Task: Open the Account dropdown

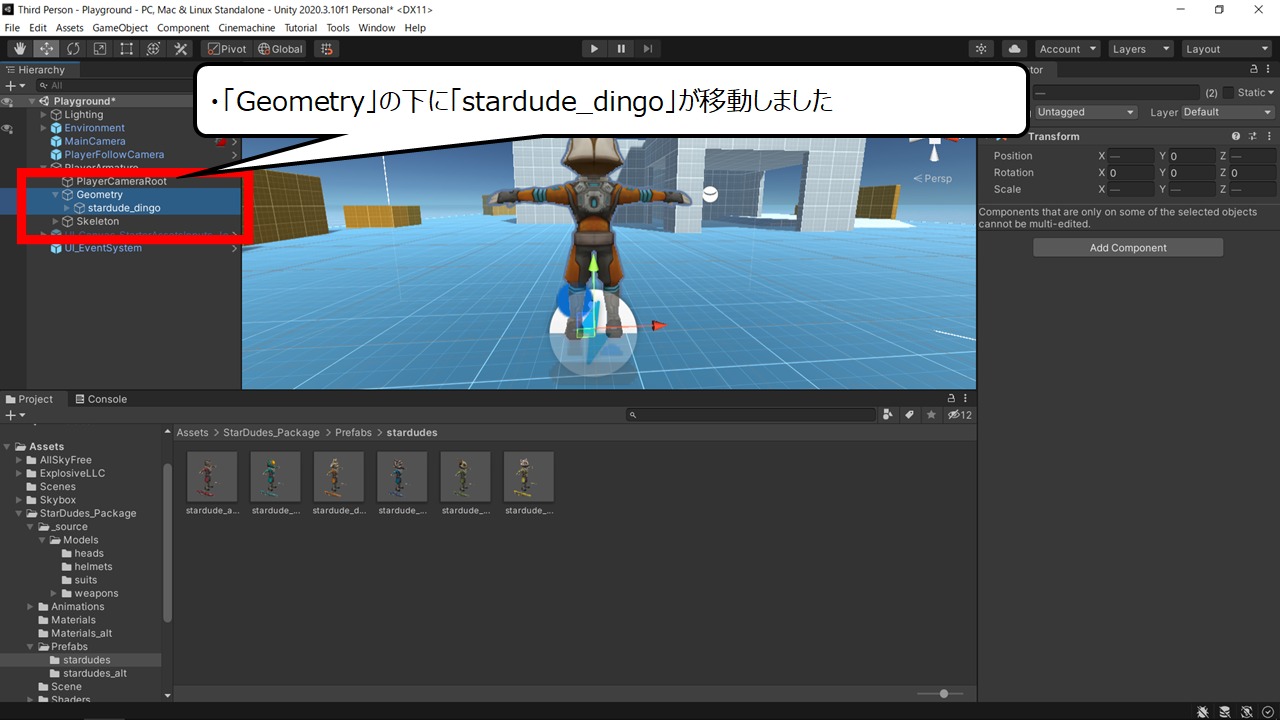Action: point(1067,49)
